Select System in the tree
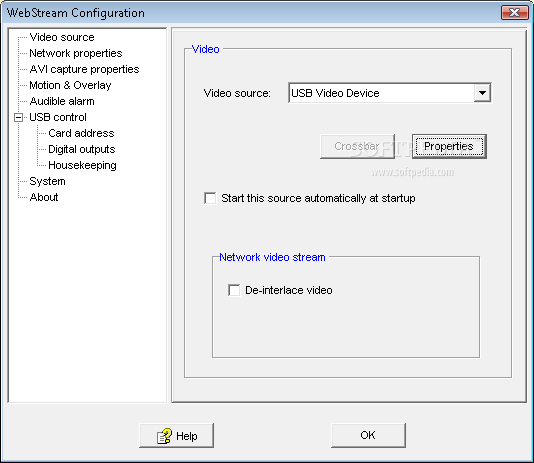 coord(47,181)
